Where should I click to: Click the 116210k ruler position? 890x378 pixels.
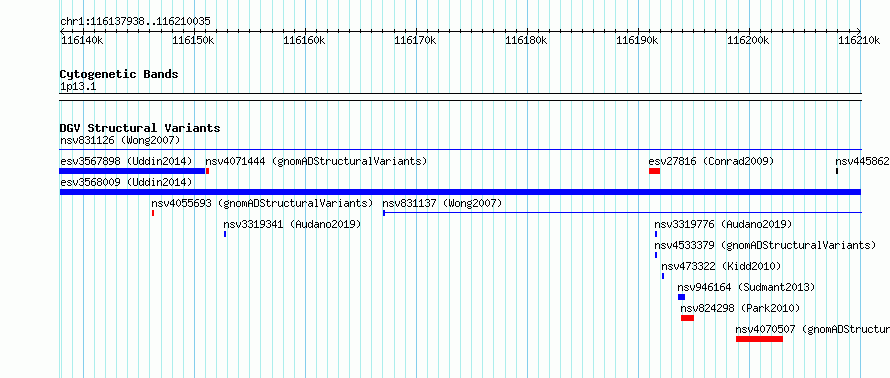859,40
